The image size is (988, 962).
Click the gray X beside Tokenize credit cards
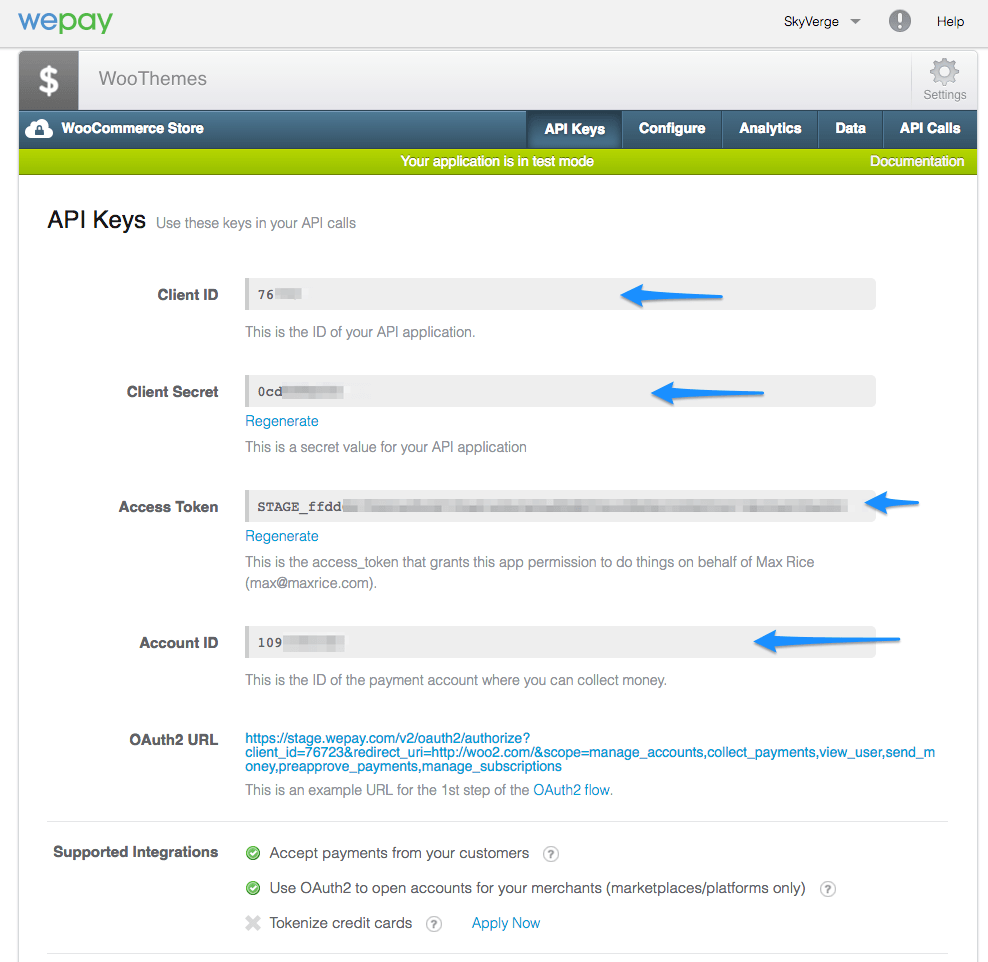pyautogui.click(x=253, y=923)
